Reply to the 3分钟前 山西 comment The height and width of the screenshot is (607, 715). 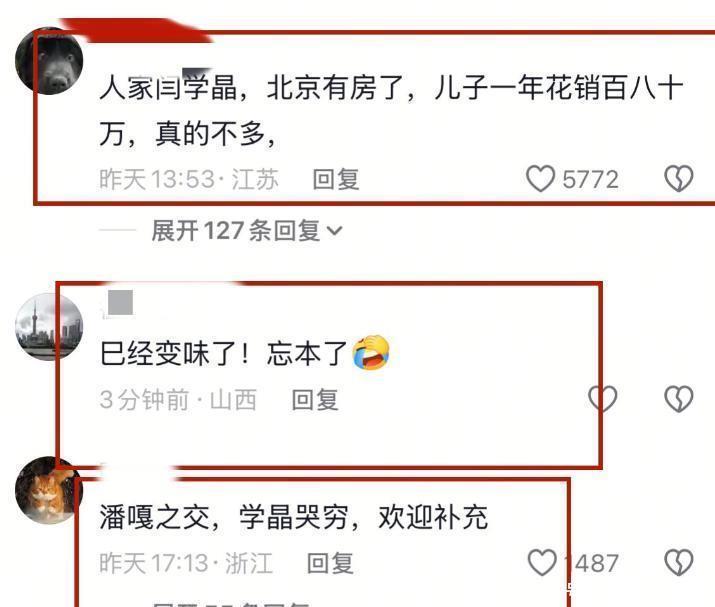(x=315, y=399)
